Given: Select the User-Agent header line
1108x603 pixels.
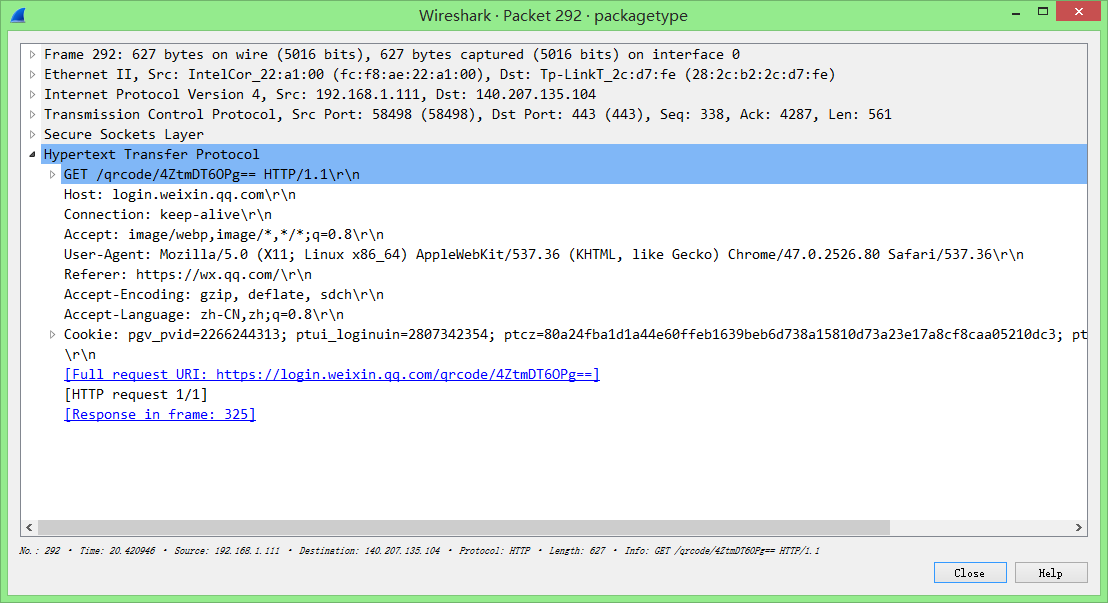Looking at the screenshot, I should (543, 254).
